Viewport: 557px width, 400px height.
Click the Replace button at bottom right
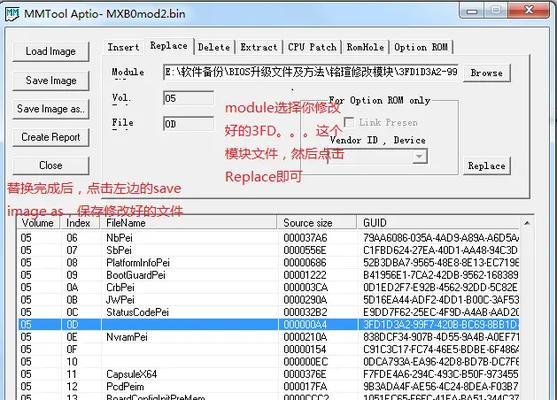pos(487,166)
